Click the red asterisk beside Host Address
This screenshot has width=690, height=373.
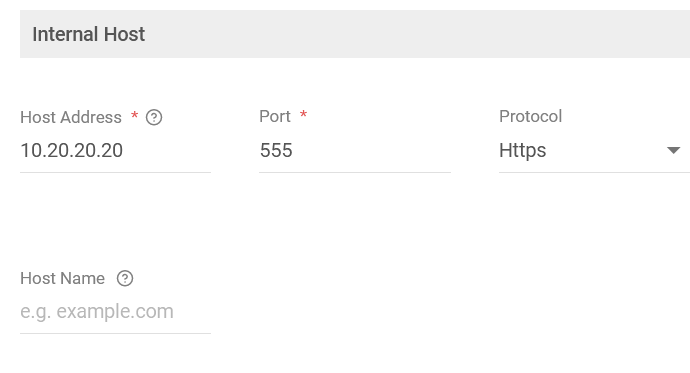135,115
